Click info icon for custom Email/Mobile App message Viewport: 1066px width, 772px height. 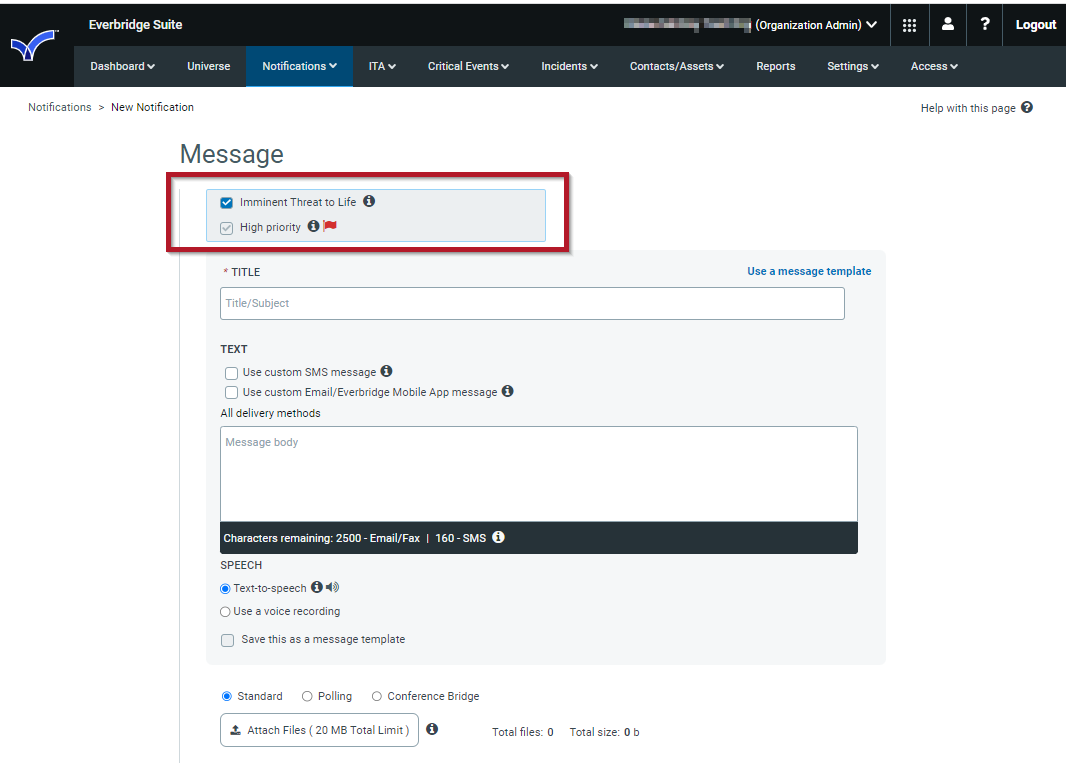tap(507, 391)
